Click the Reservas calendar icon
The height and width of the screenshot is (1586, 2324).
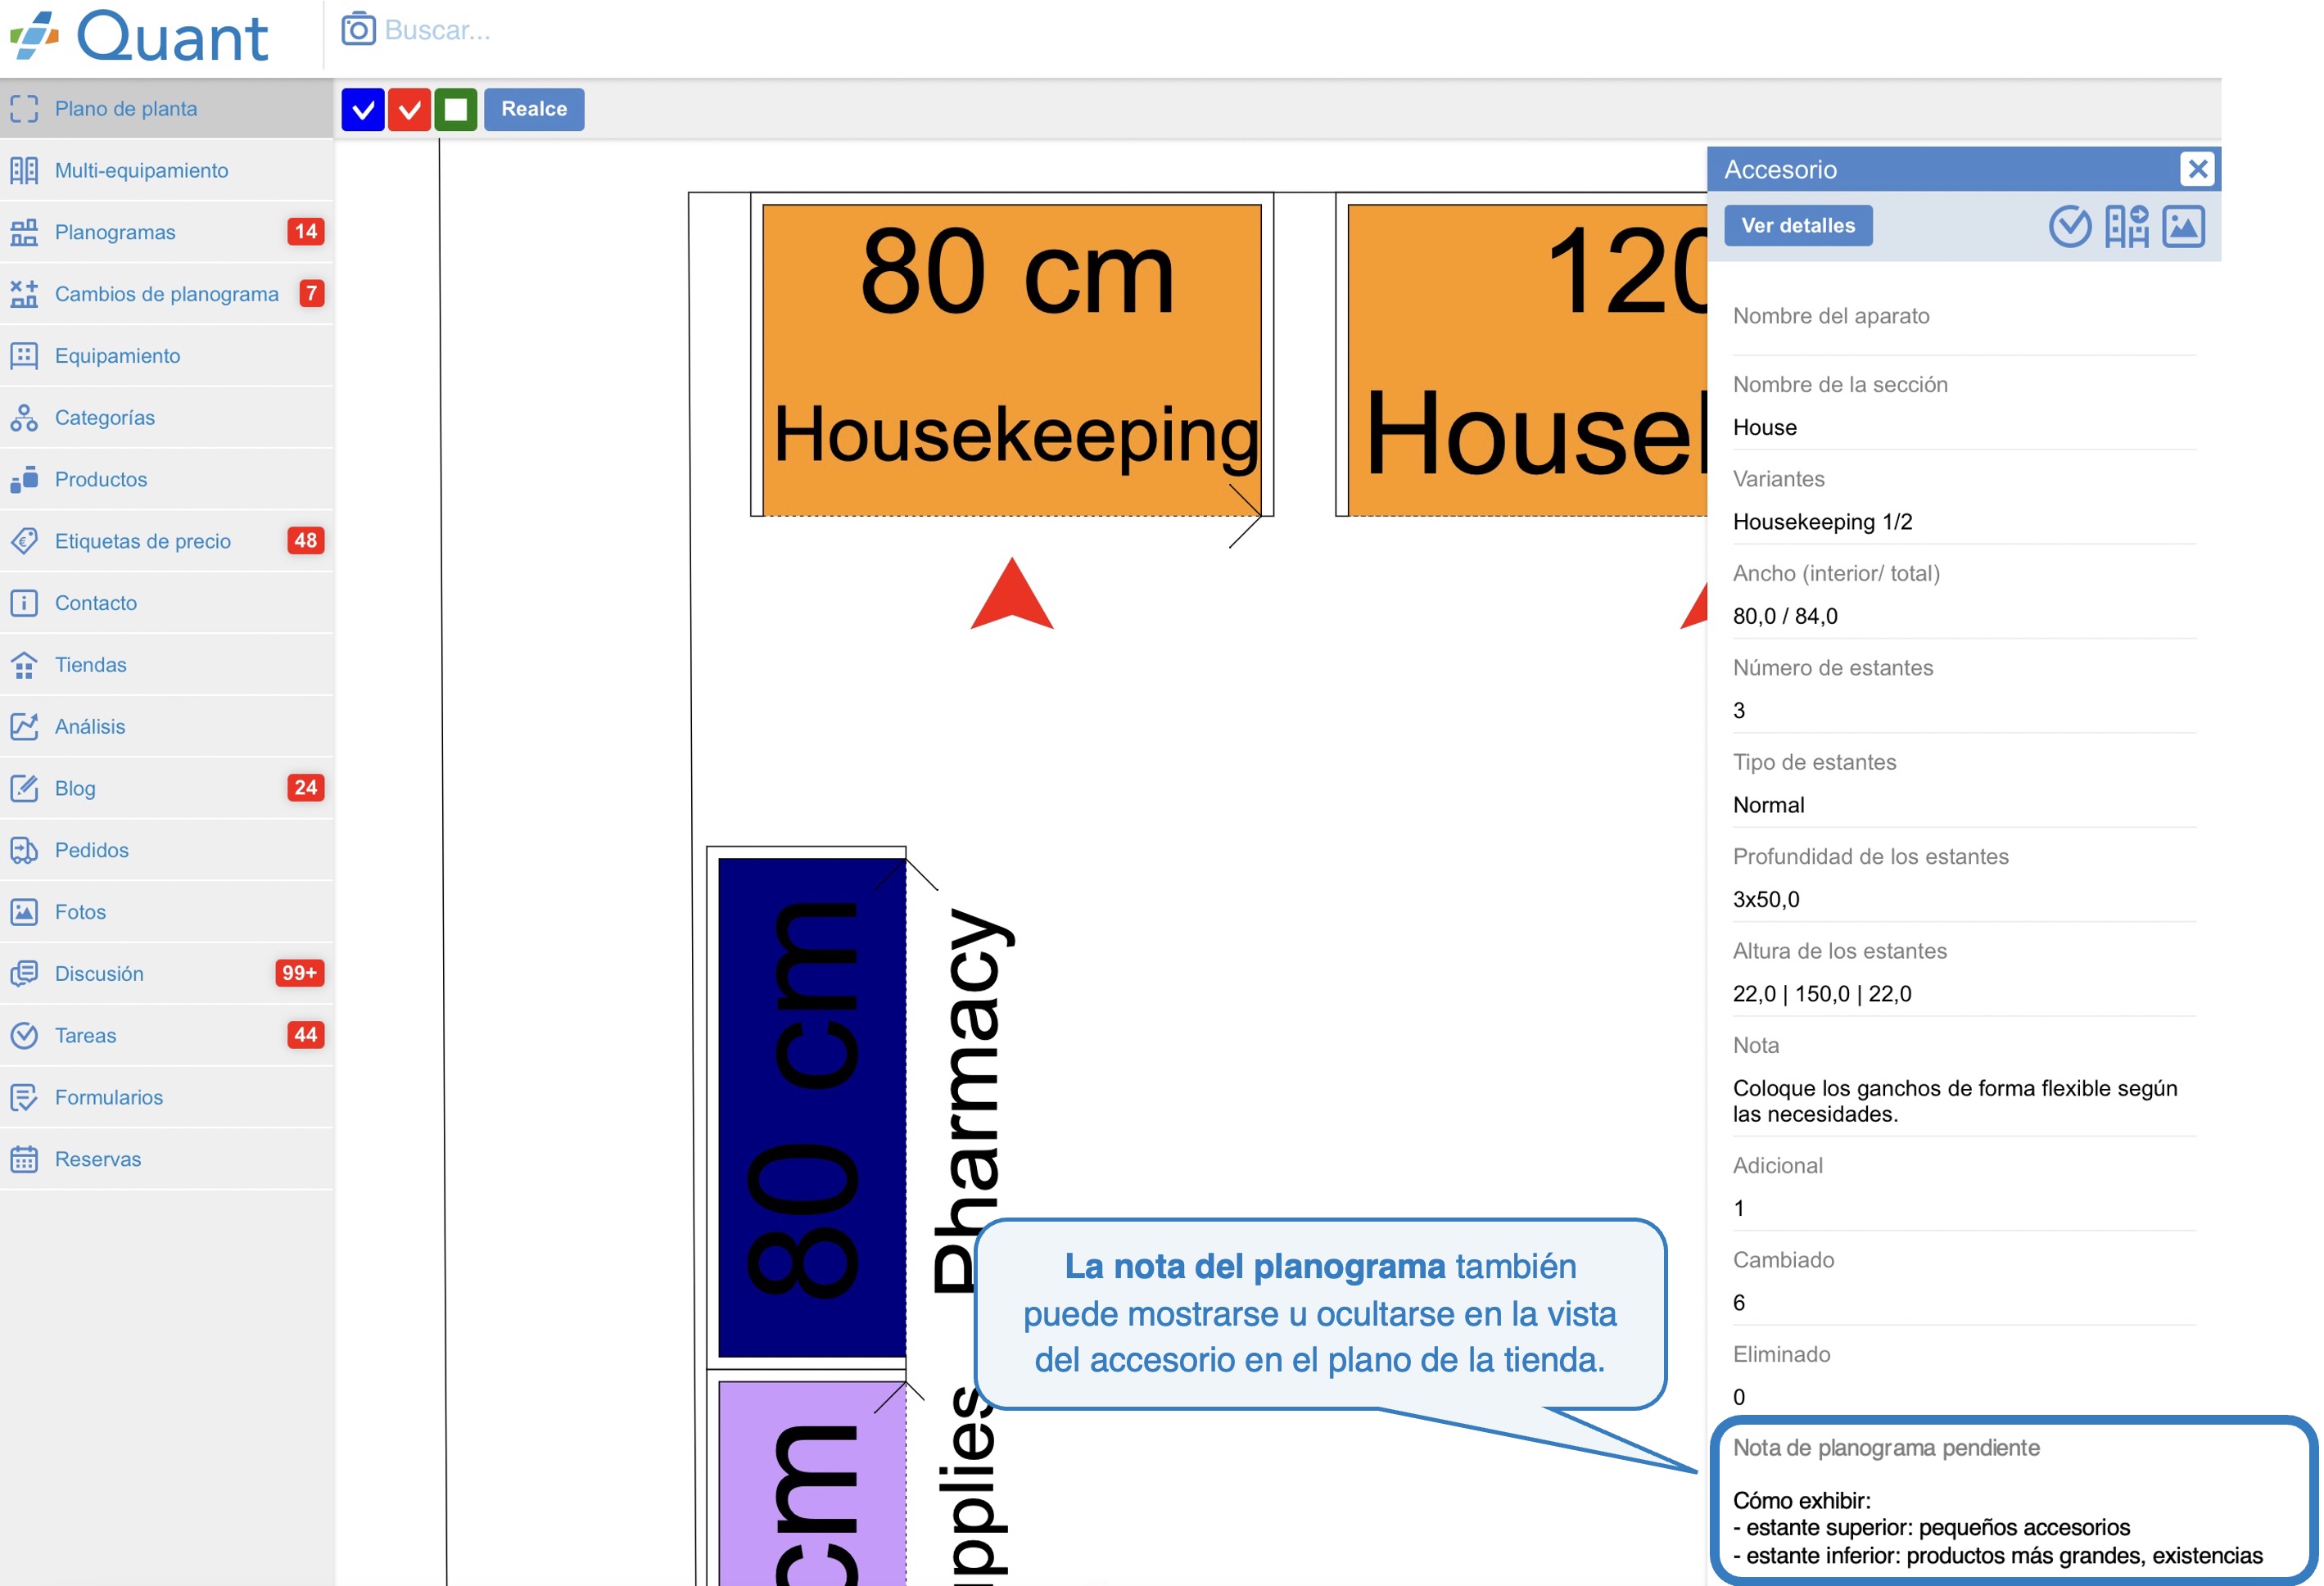[24, 1159]
